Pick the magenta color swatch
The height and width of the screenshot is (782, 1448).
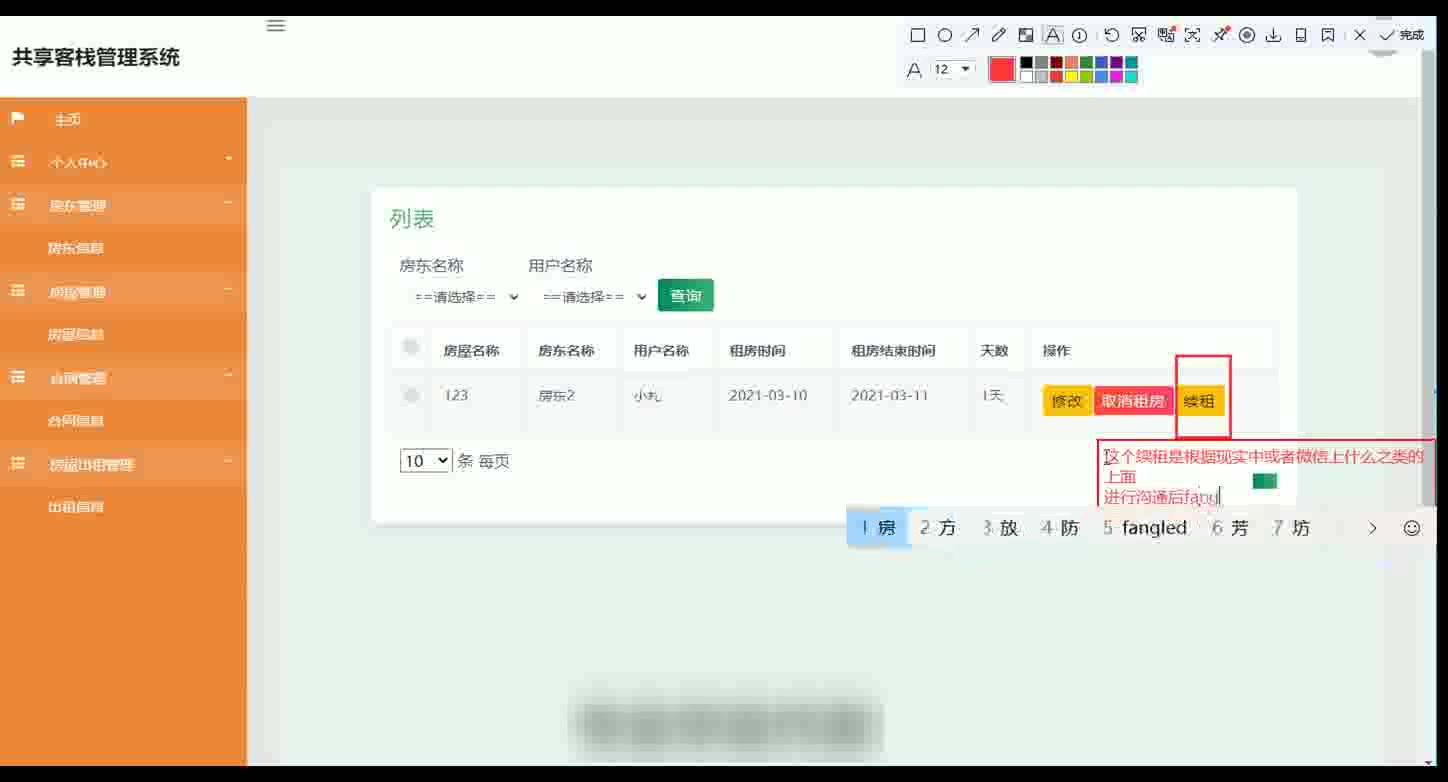click(x=1116, y=76)
